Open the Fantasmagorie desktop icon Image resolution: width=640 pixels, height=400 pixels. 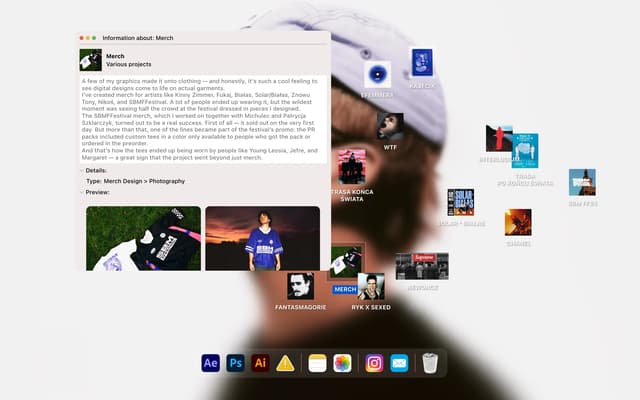point(300,286)
